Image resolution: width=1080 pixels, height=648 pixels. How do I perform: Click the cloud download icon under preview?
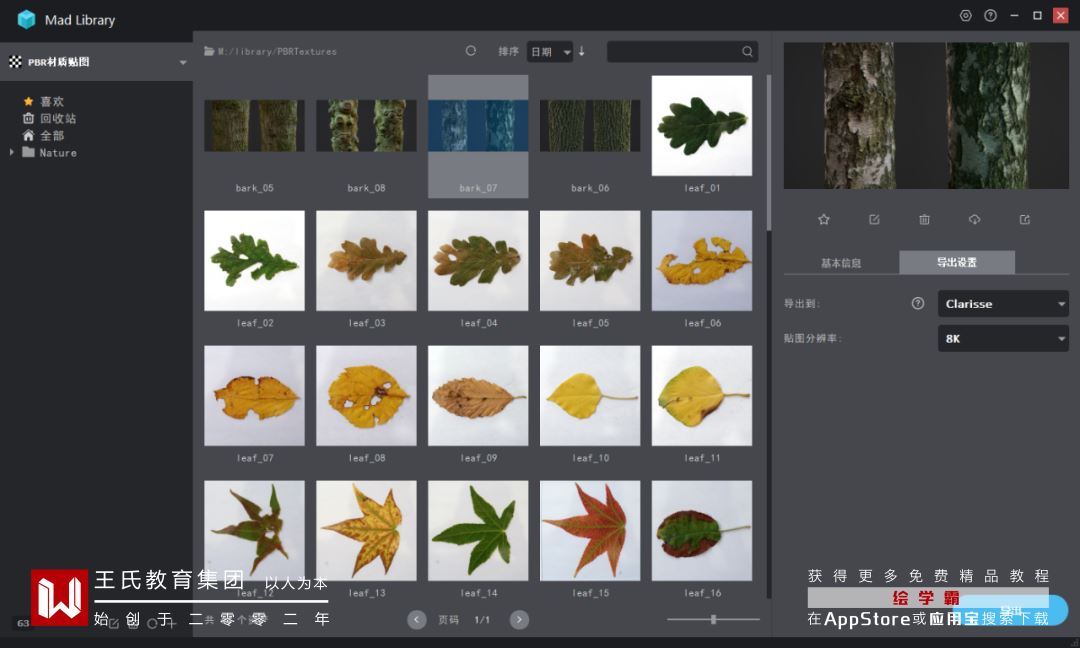[975, 220]
